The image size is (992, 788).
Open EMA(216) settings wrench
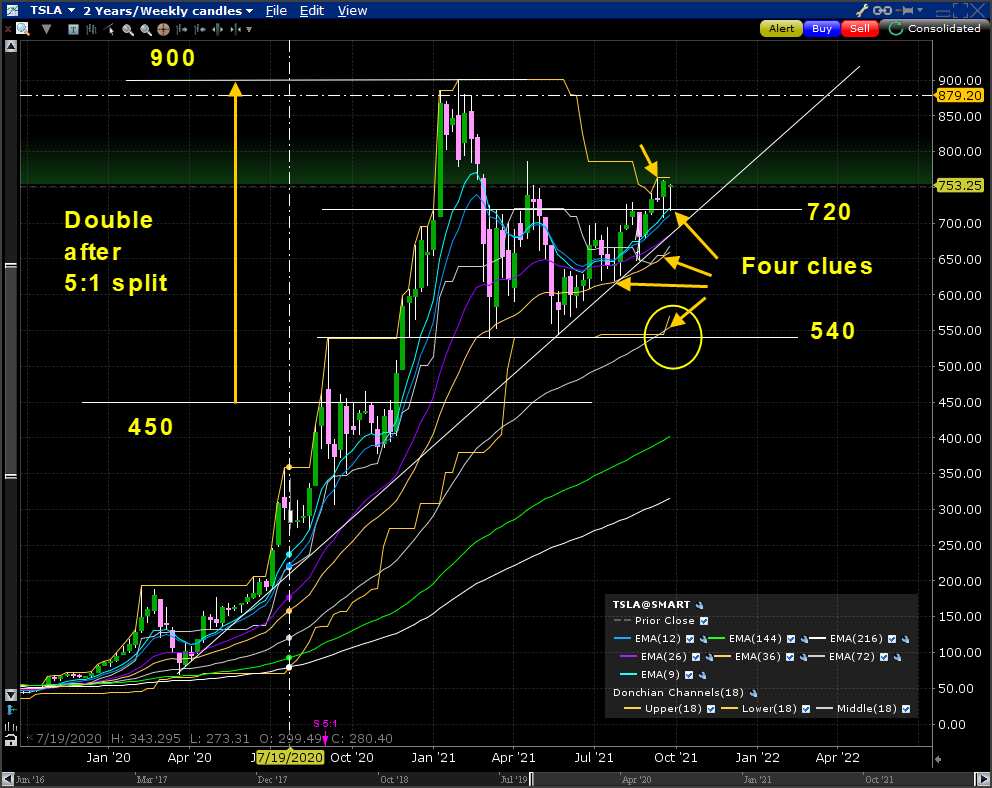tap(905, 639)
